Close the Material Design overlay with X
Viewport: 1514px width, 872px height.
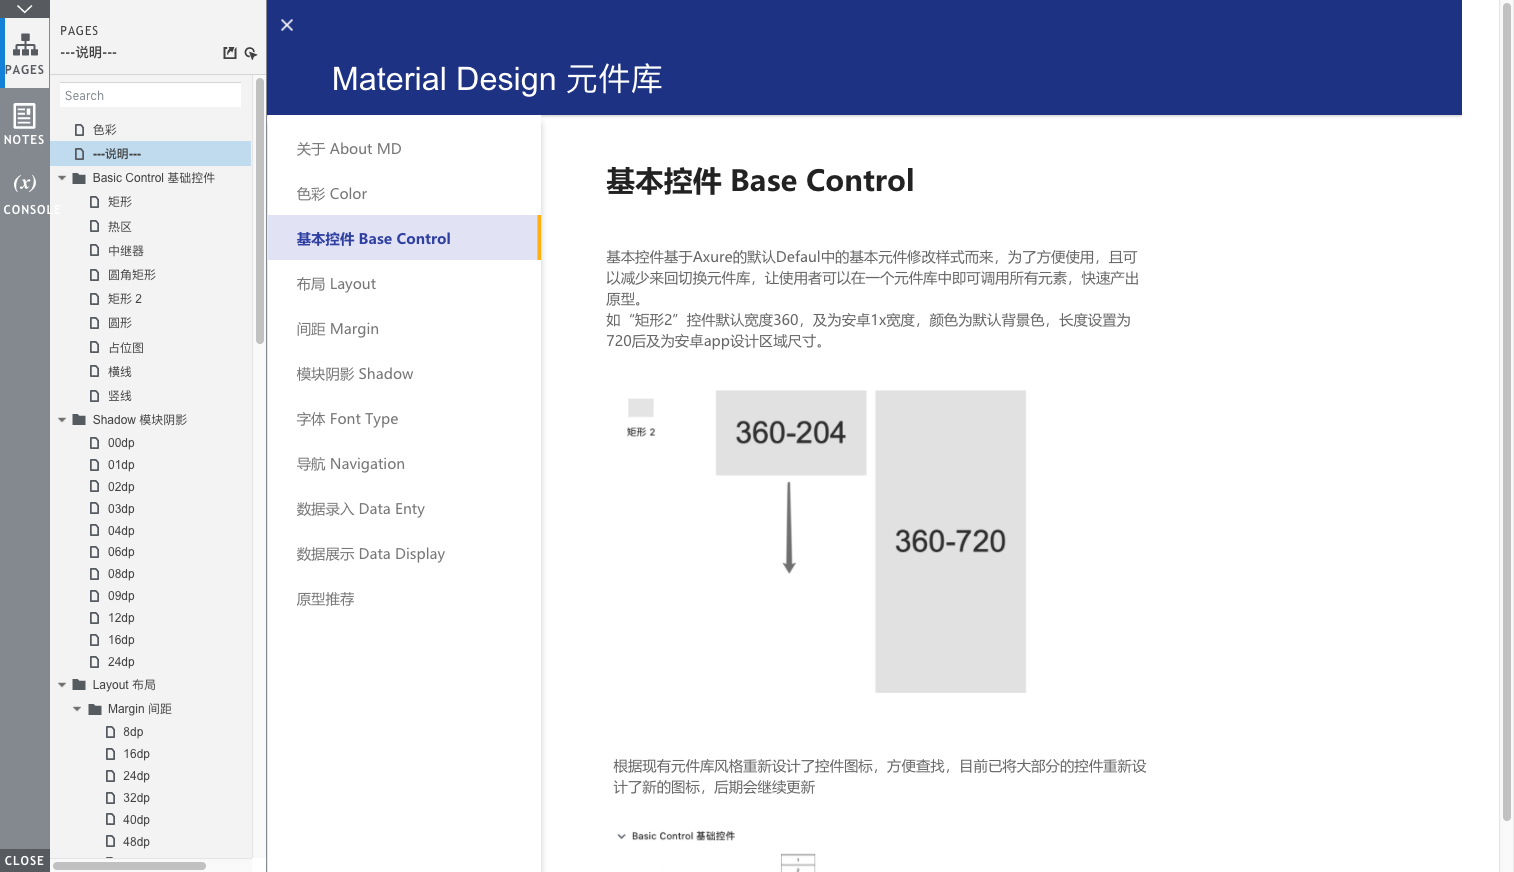pos(287,25)
